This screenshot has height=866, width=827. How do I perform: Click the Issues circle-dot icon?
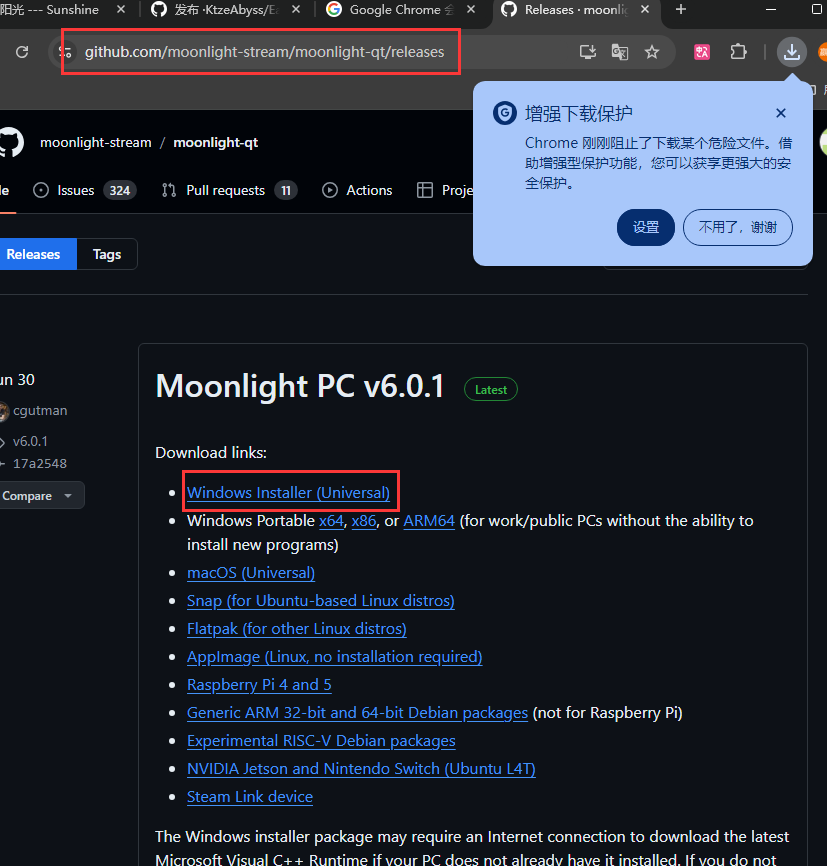(40, 191)
